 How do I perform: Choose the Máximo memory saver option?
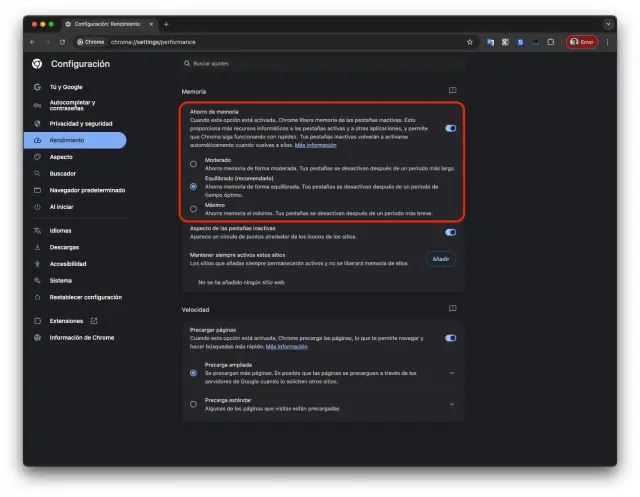pyautogui.click(x=193, y=208)
